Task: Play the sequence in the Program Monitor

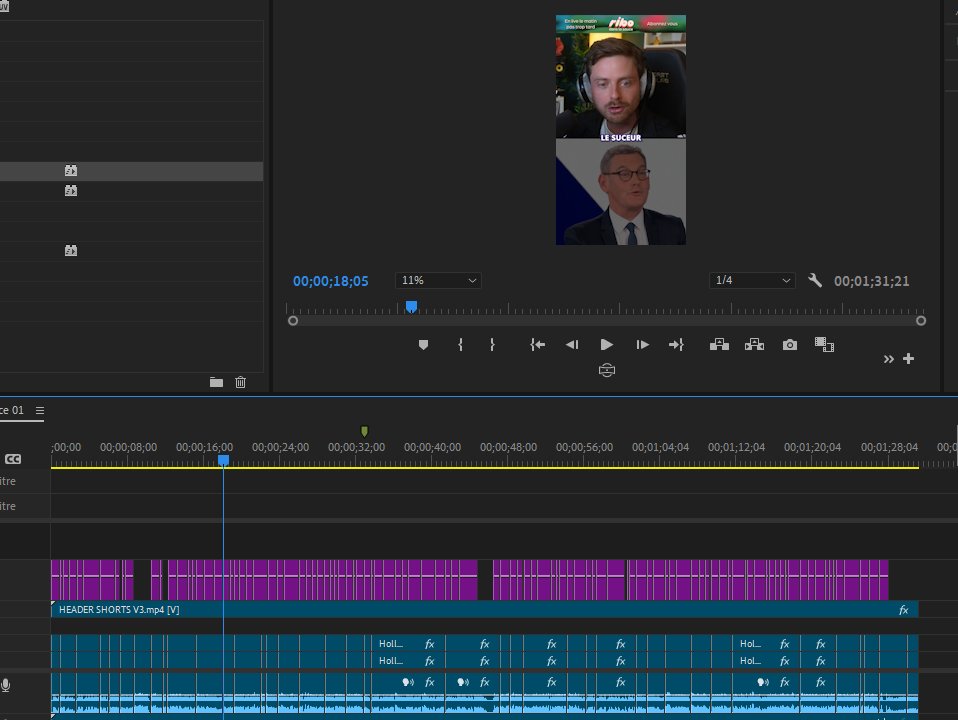Action: (x=606, y=345)
